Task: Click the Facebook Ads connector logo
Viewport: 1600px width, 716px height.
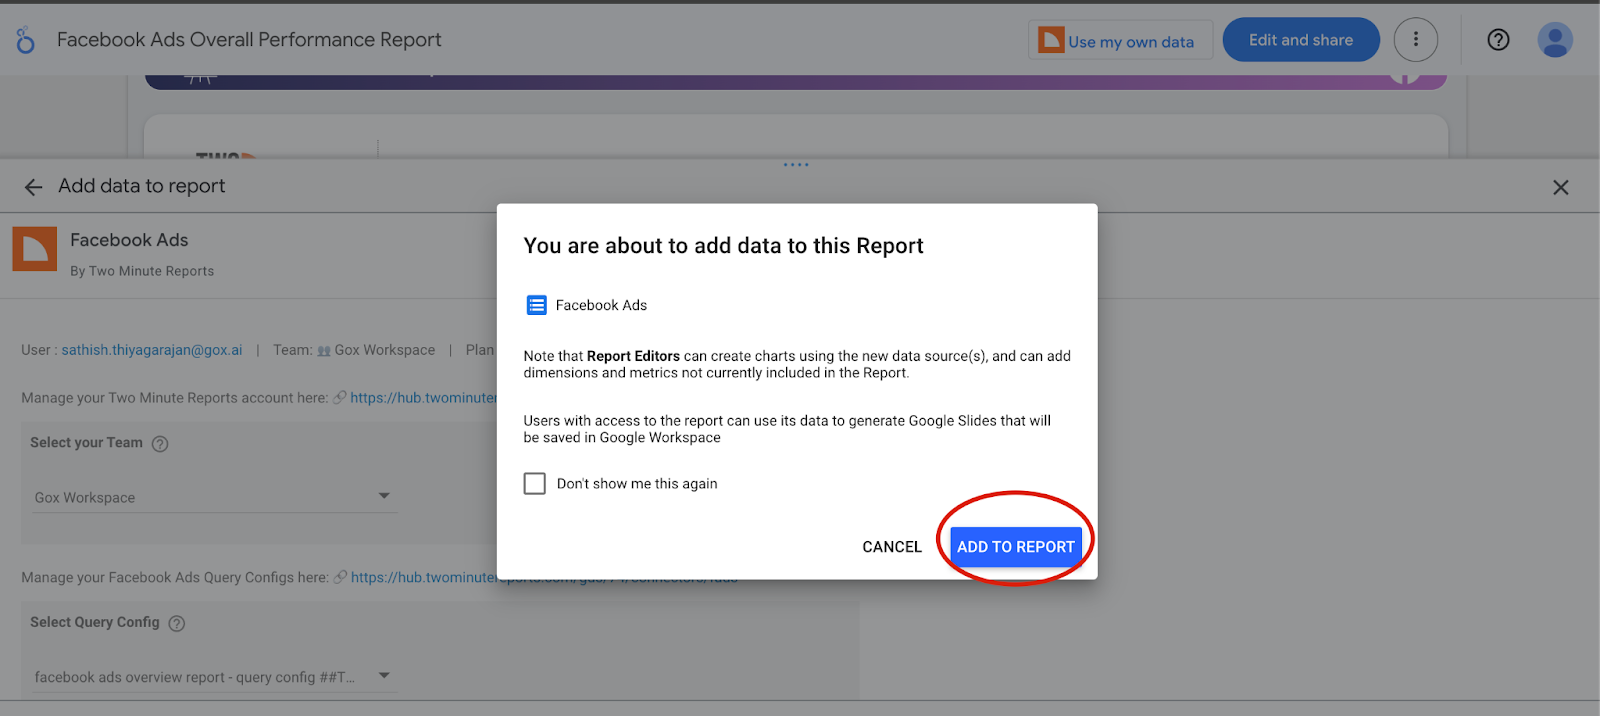Action: point(35,249)
